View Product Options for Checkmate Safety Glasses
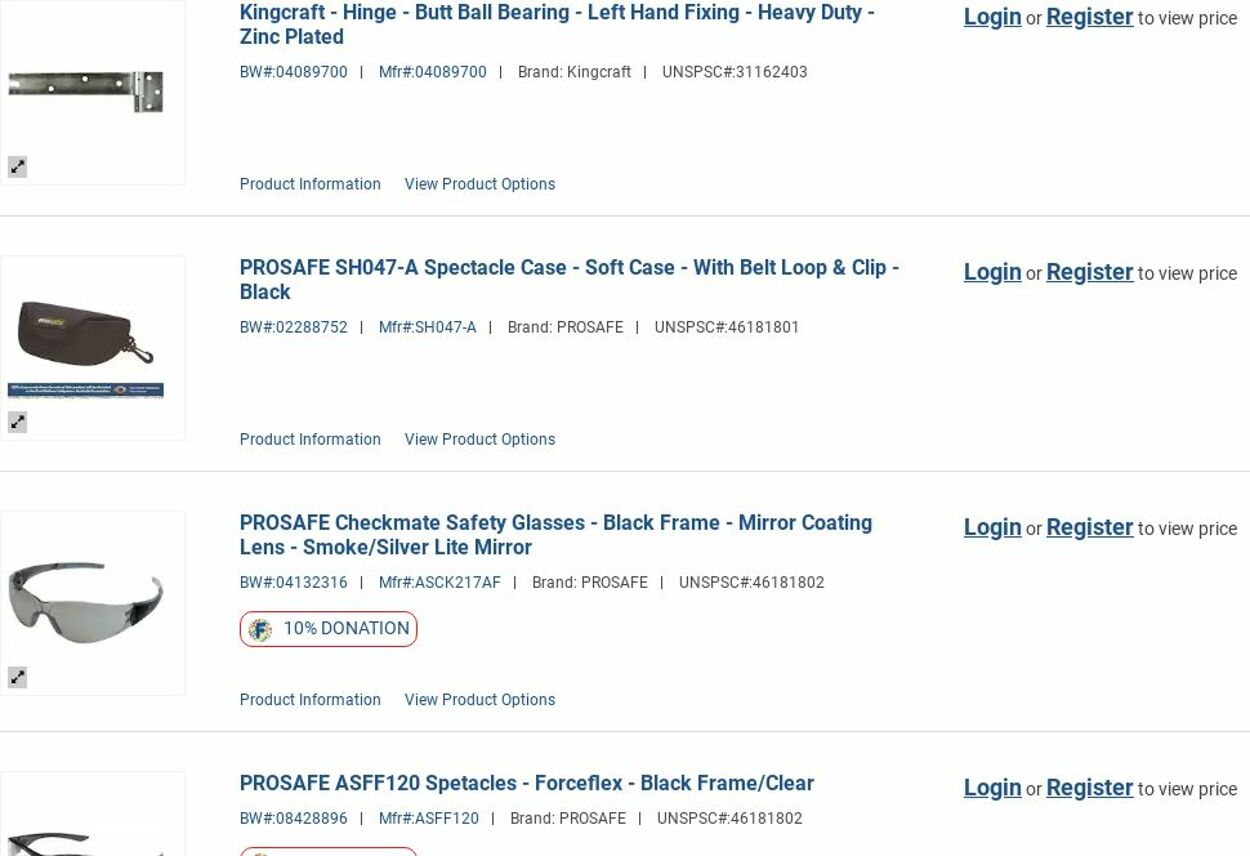The image size is (1250, 856). [479, 700]
